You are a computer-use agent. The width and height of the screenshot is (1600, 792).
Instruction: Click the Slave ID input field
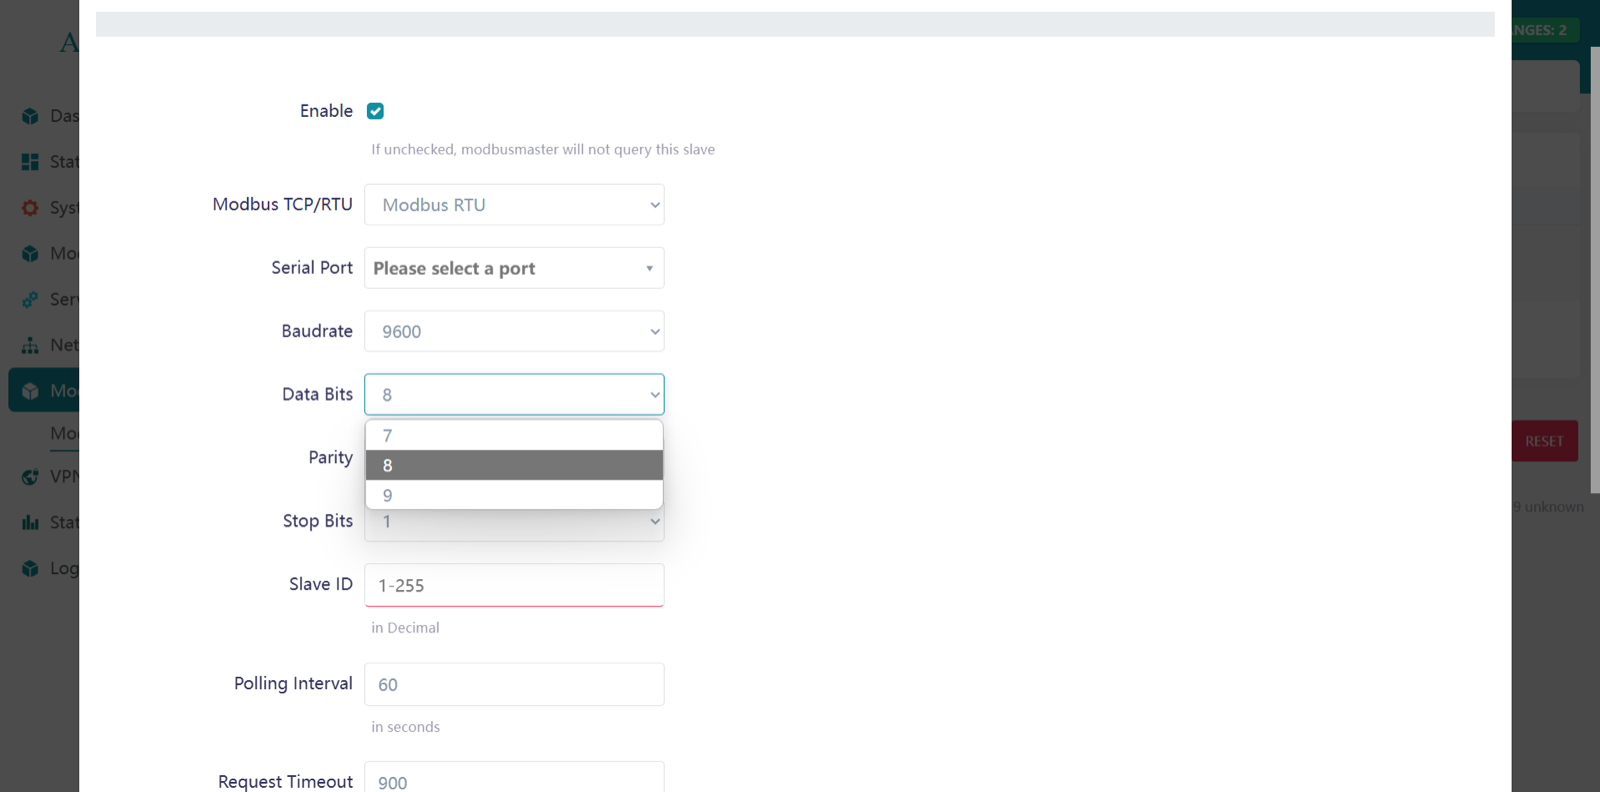pos(514,585)
